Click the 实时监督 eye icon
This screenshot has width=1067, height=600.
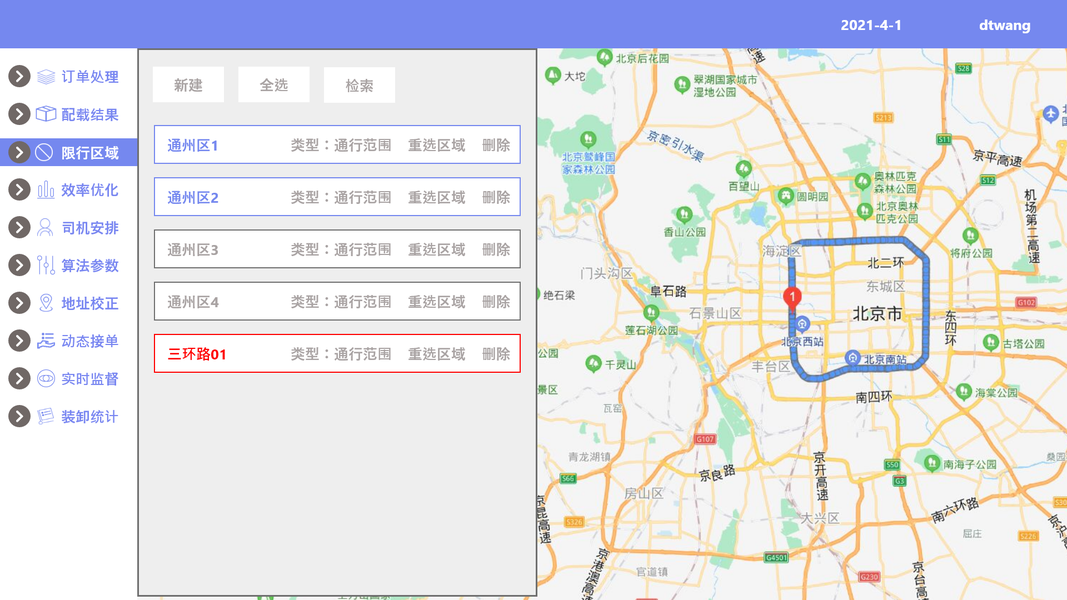point(46,378)
